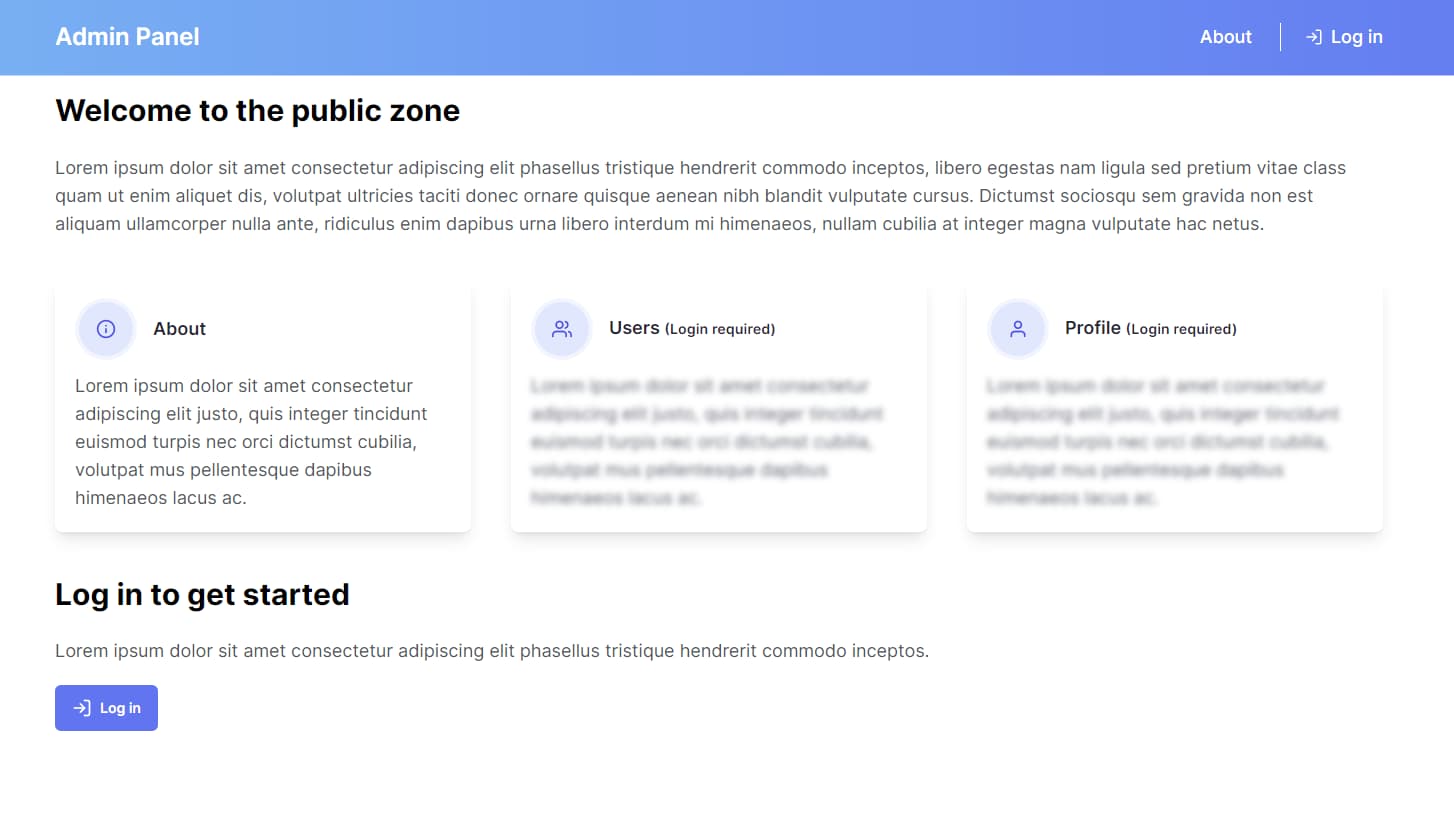The image size is (1454, 828).
Task: Click the info icon on About card
Action: click(106, 329)
